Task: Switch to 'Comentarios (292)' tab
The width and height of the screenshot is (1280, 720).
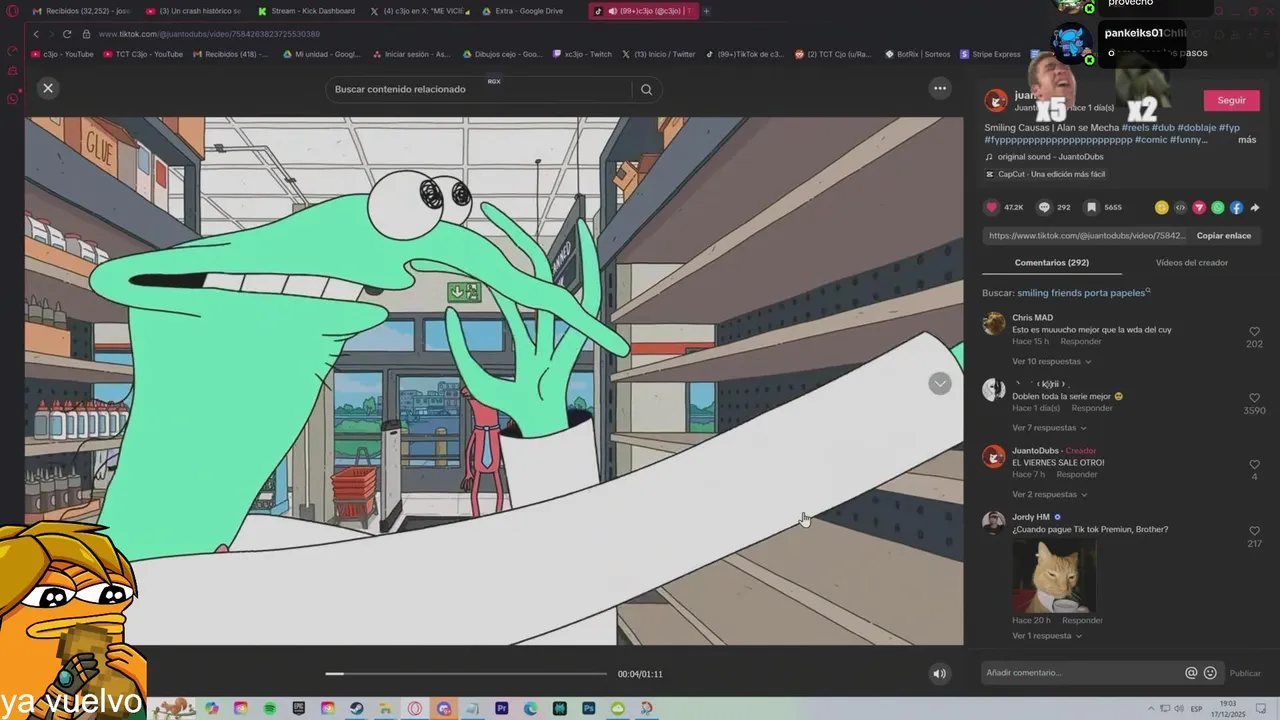Action: coord(1052,263)
